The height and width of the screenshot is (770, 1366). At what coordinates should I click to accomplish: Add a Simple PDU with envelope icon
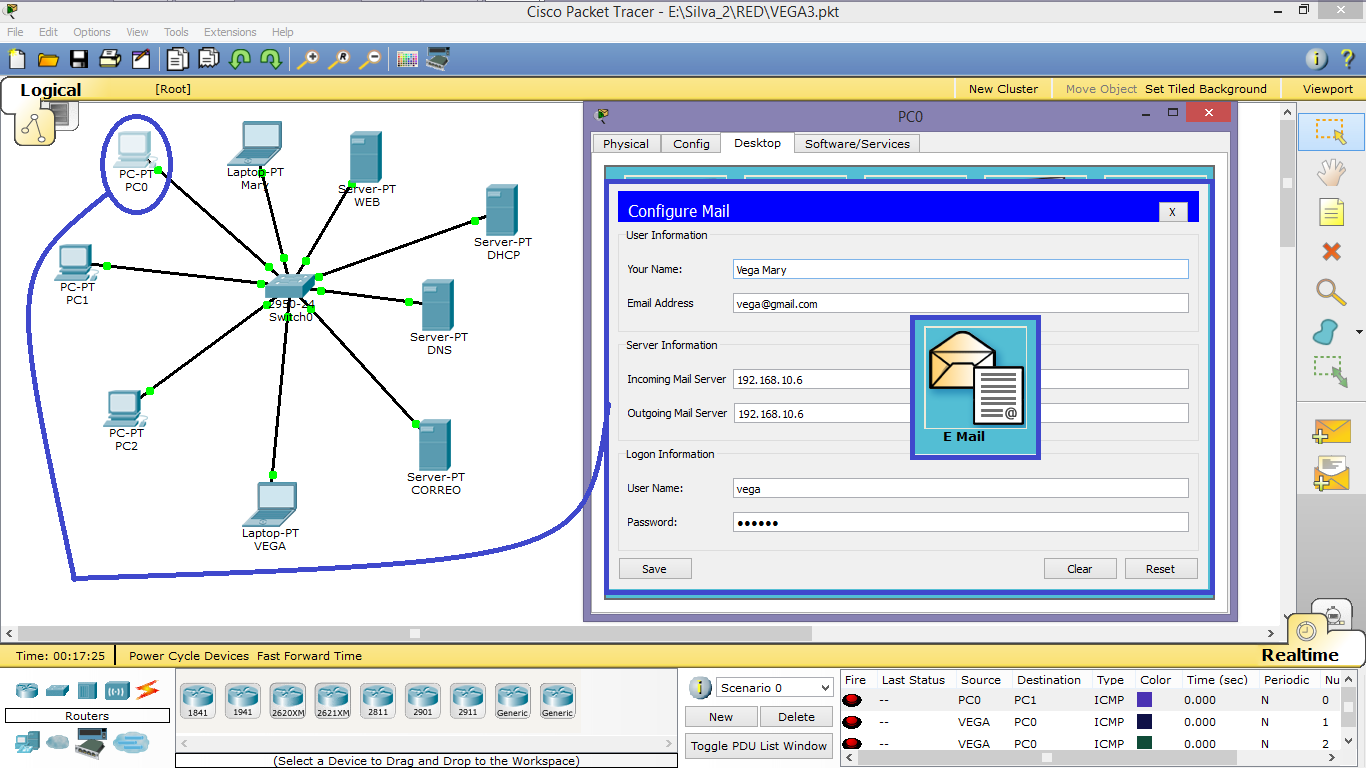(1331, 431)
